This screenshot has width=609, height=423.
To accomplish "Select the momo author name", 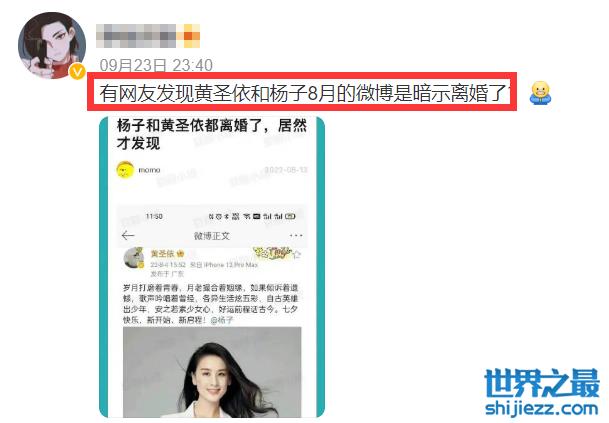I will point(149,170).
